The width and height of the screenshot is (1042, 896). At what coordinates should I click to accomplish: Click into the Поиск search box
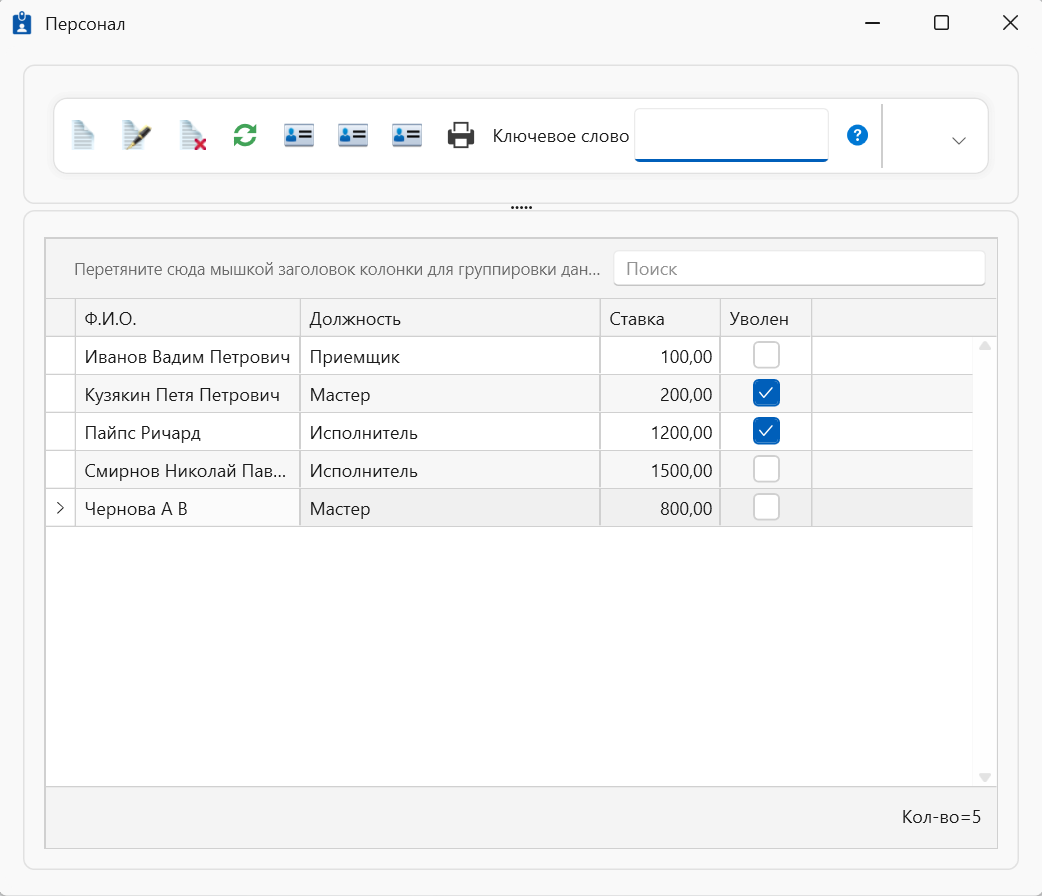click(799, 269)
